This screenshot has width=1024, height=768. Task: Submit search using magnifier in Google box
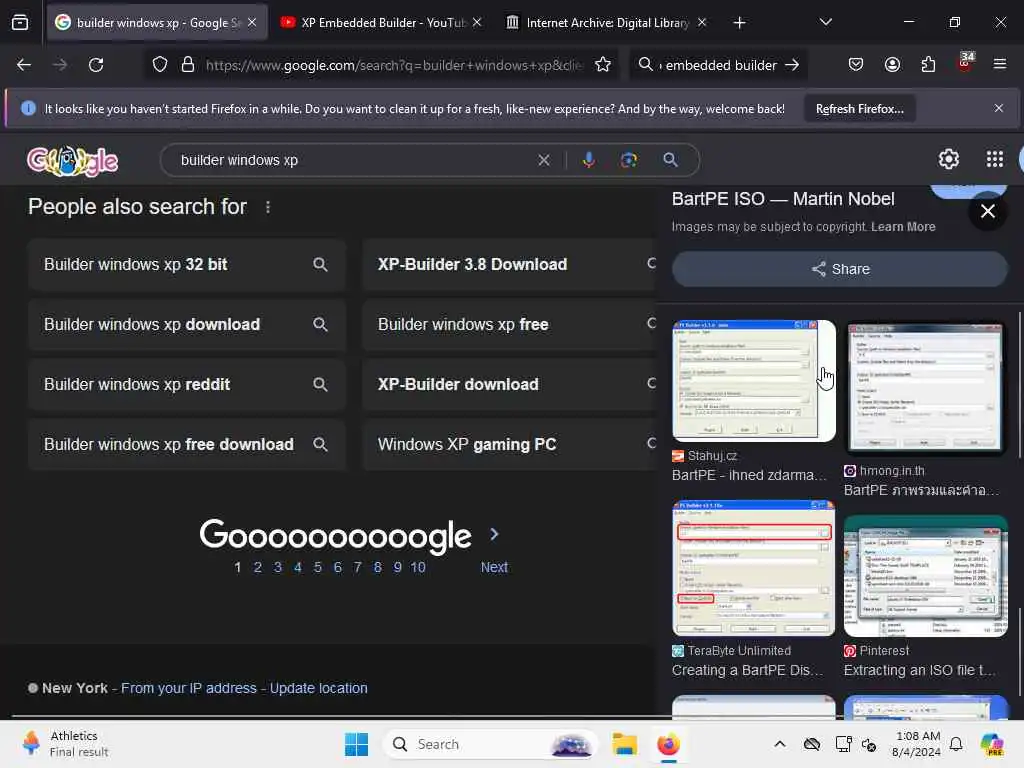(x=670, y=160)
